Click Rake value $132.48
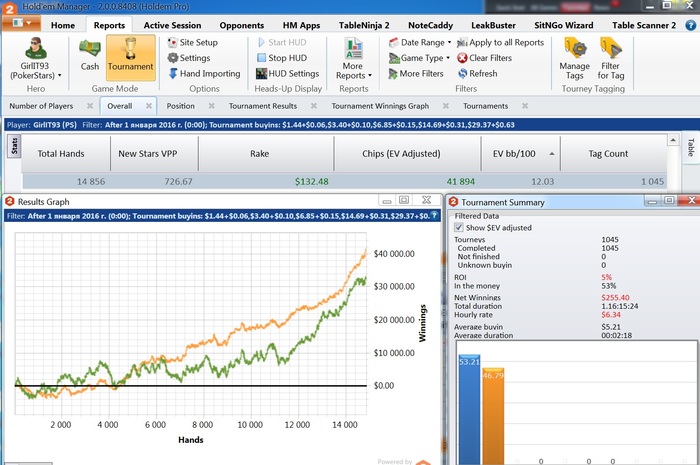 312,182
